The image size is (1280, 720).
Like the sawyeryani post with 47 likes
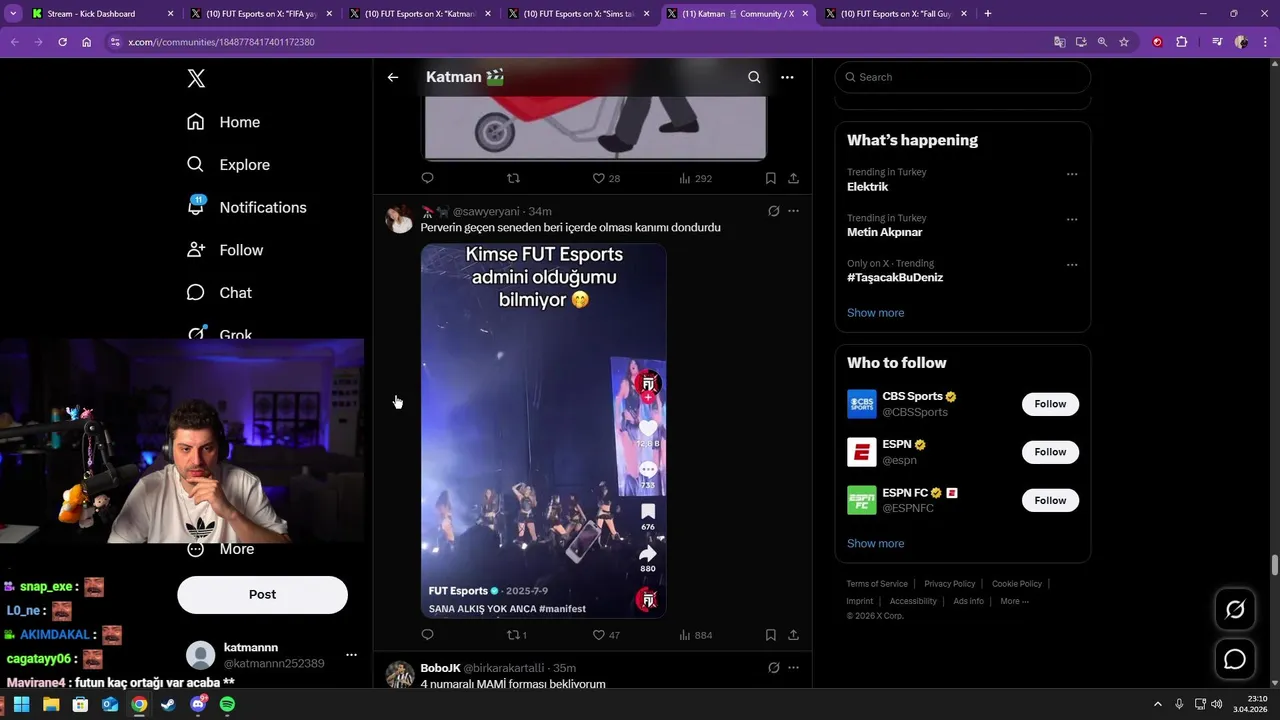coord(606,634)
